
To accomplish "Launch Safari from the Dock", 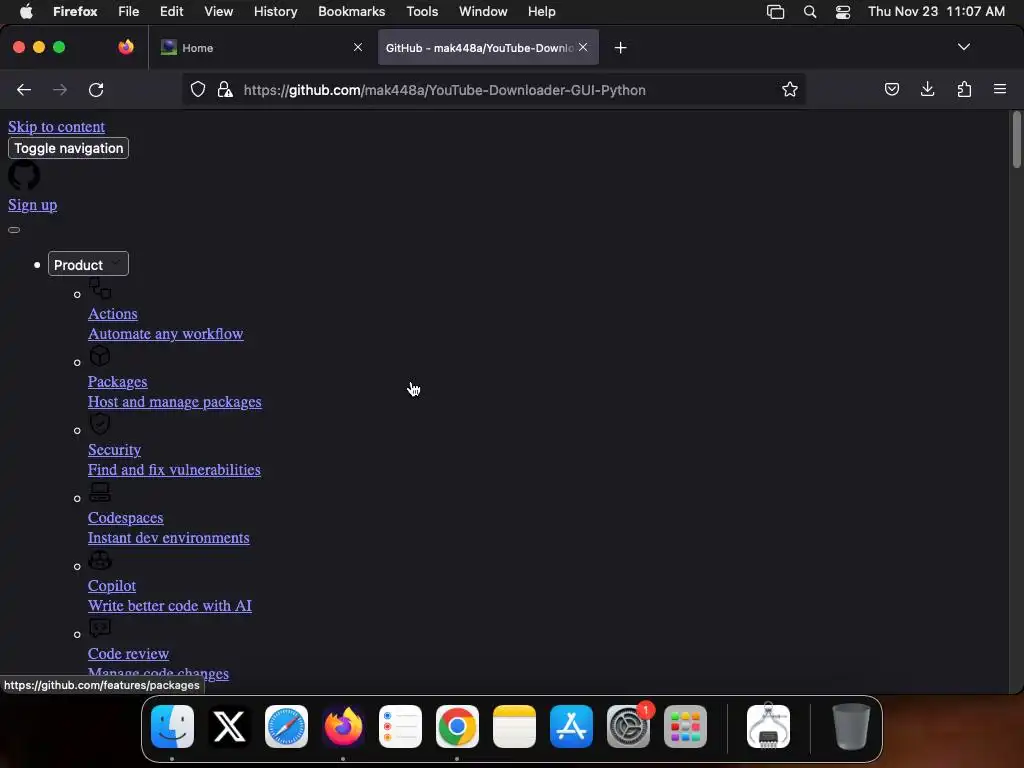I will (x=286, y=726).
